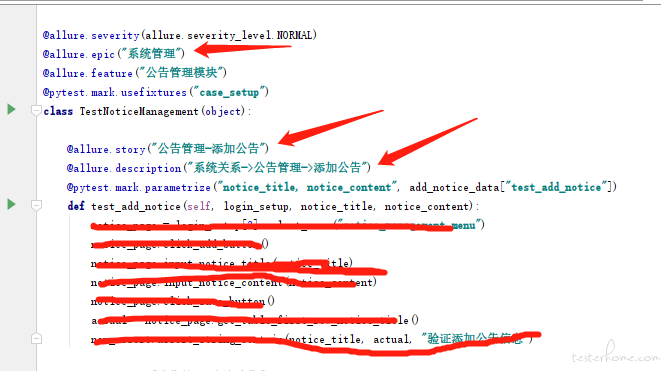The height and width of the screenshot is (371, 661).
Task: Click the testerhome.com watermark
Action: 615,354
